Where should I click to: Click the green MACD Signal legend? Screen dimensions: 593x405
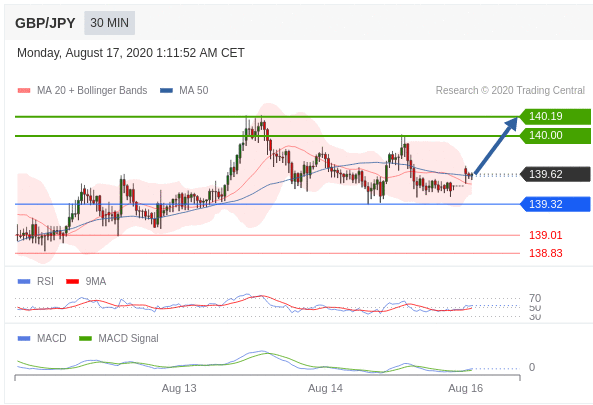[119, 338]
